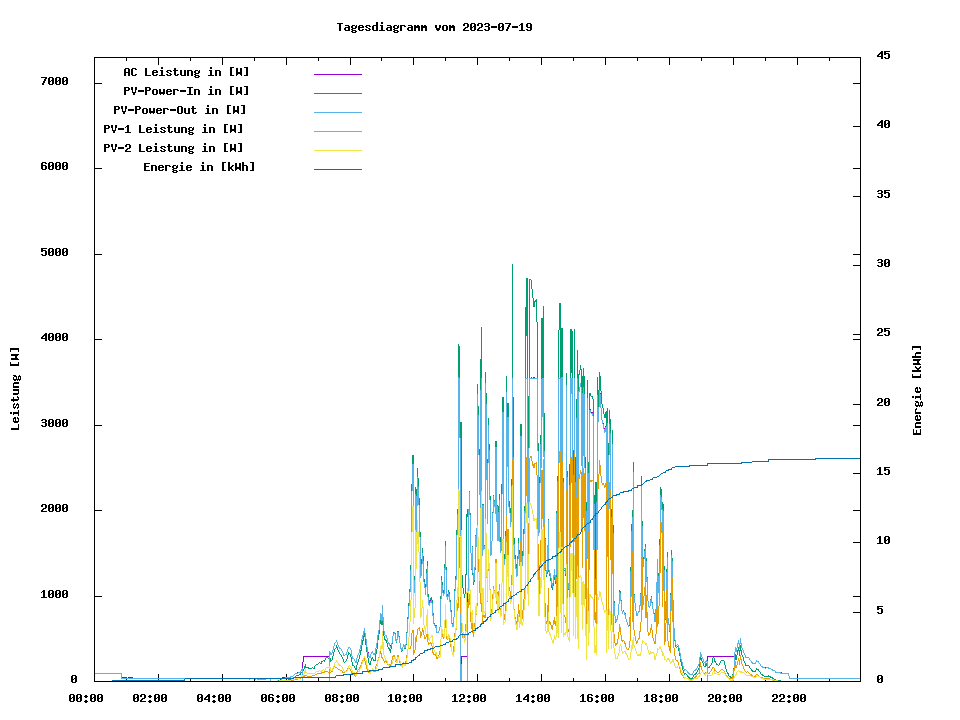
Task: Pick the PV-2 Leistung legend entry
Action: pyautogui.click(x=174, y=148)
